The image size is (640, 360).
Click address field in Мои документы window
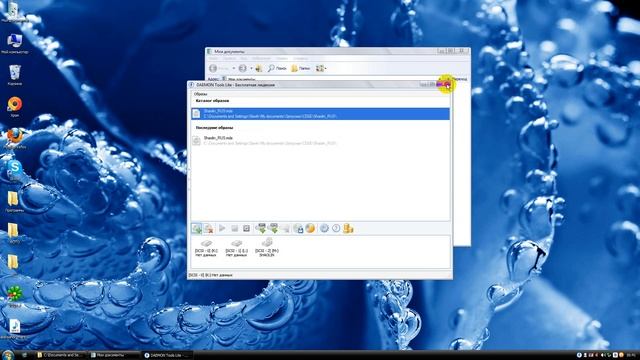[331, 79]
